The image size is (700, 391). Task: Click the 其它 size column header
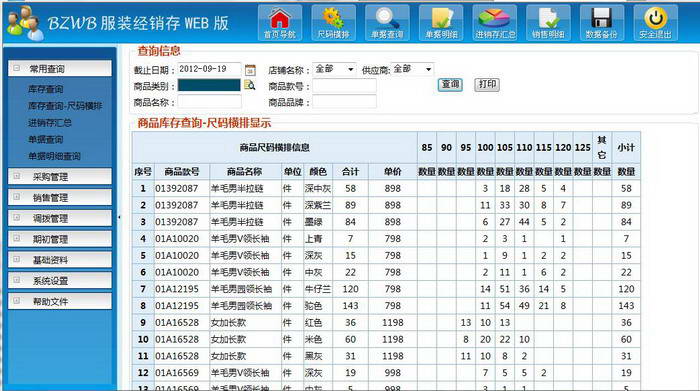(602, 147)
